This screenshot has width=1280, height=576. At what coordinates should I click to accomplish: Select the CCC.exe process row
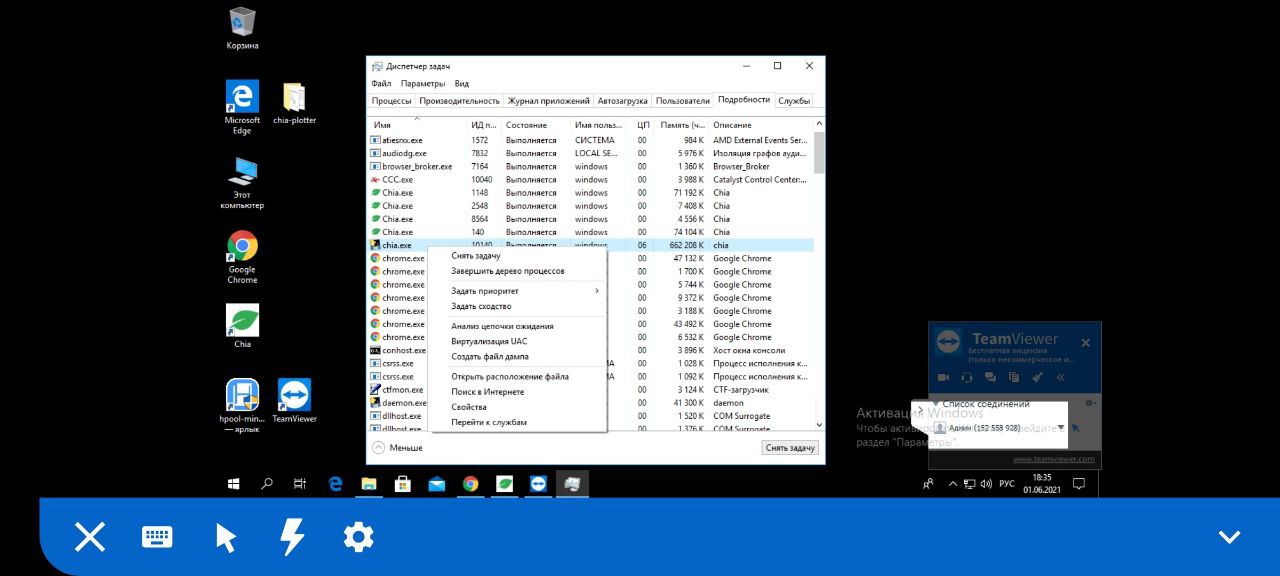coord(591,180)
